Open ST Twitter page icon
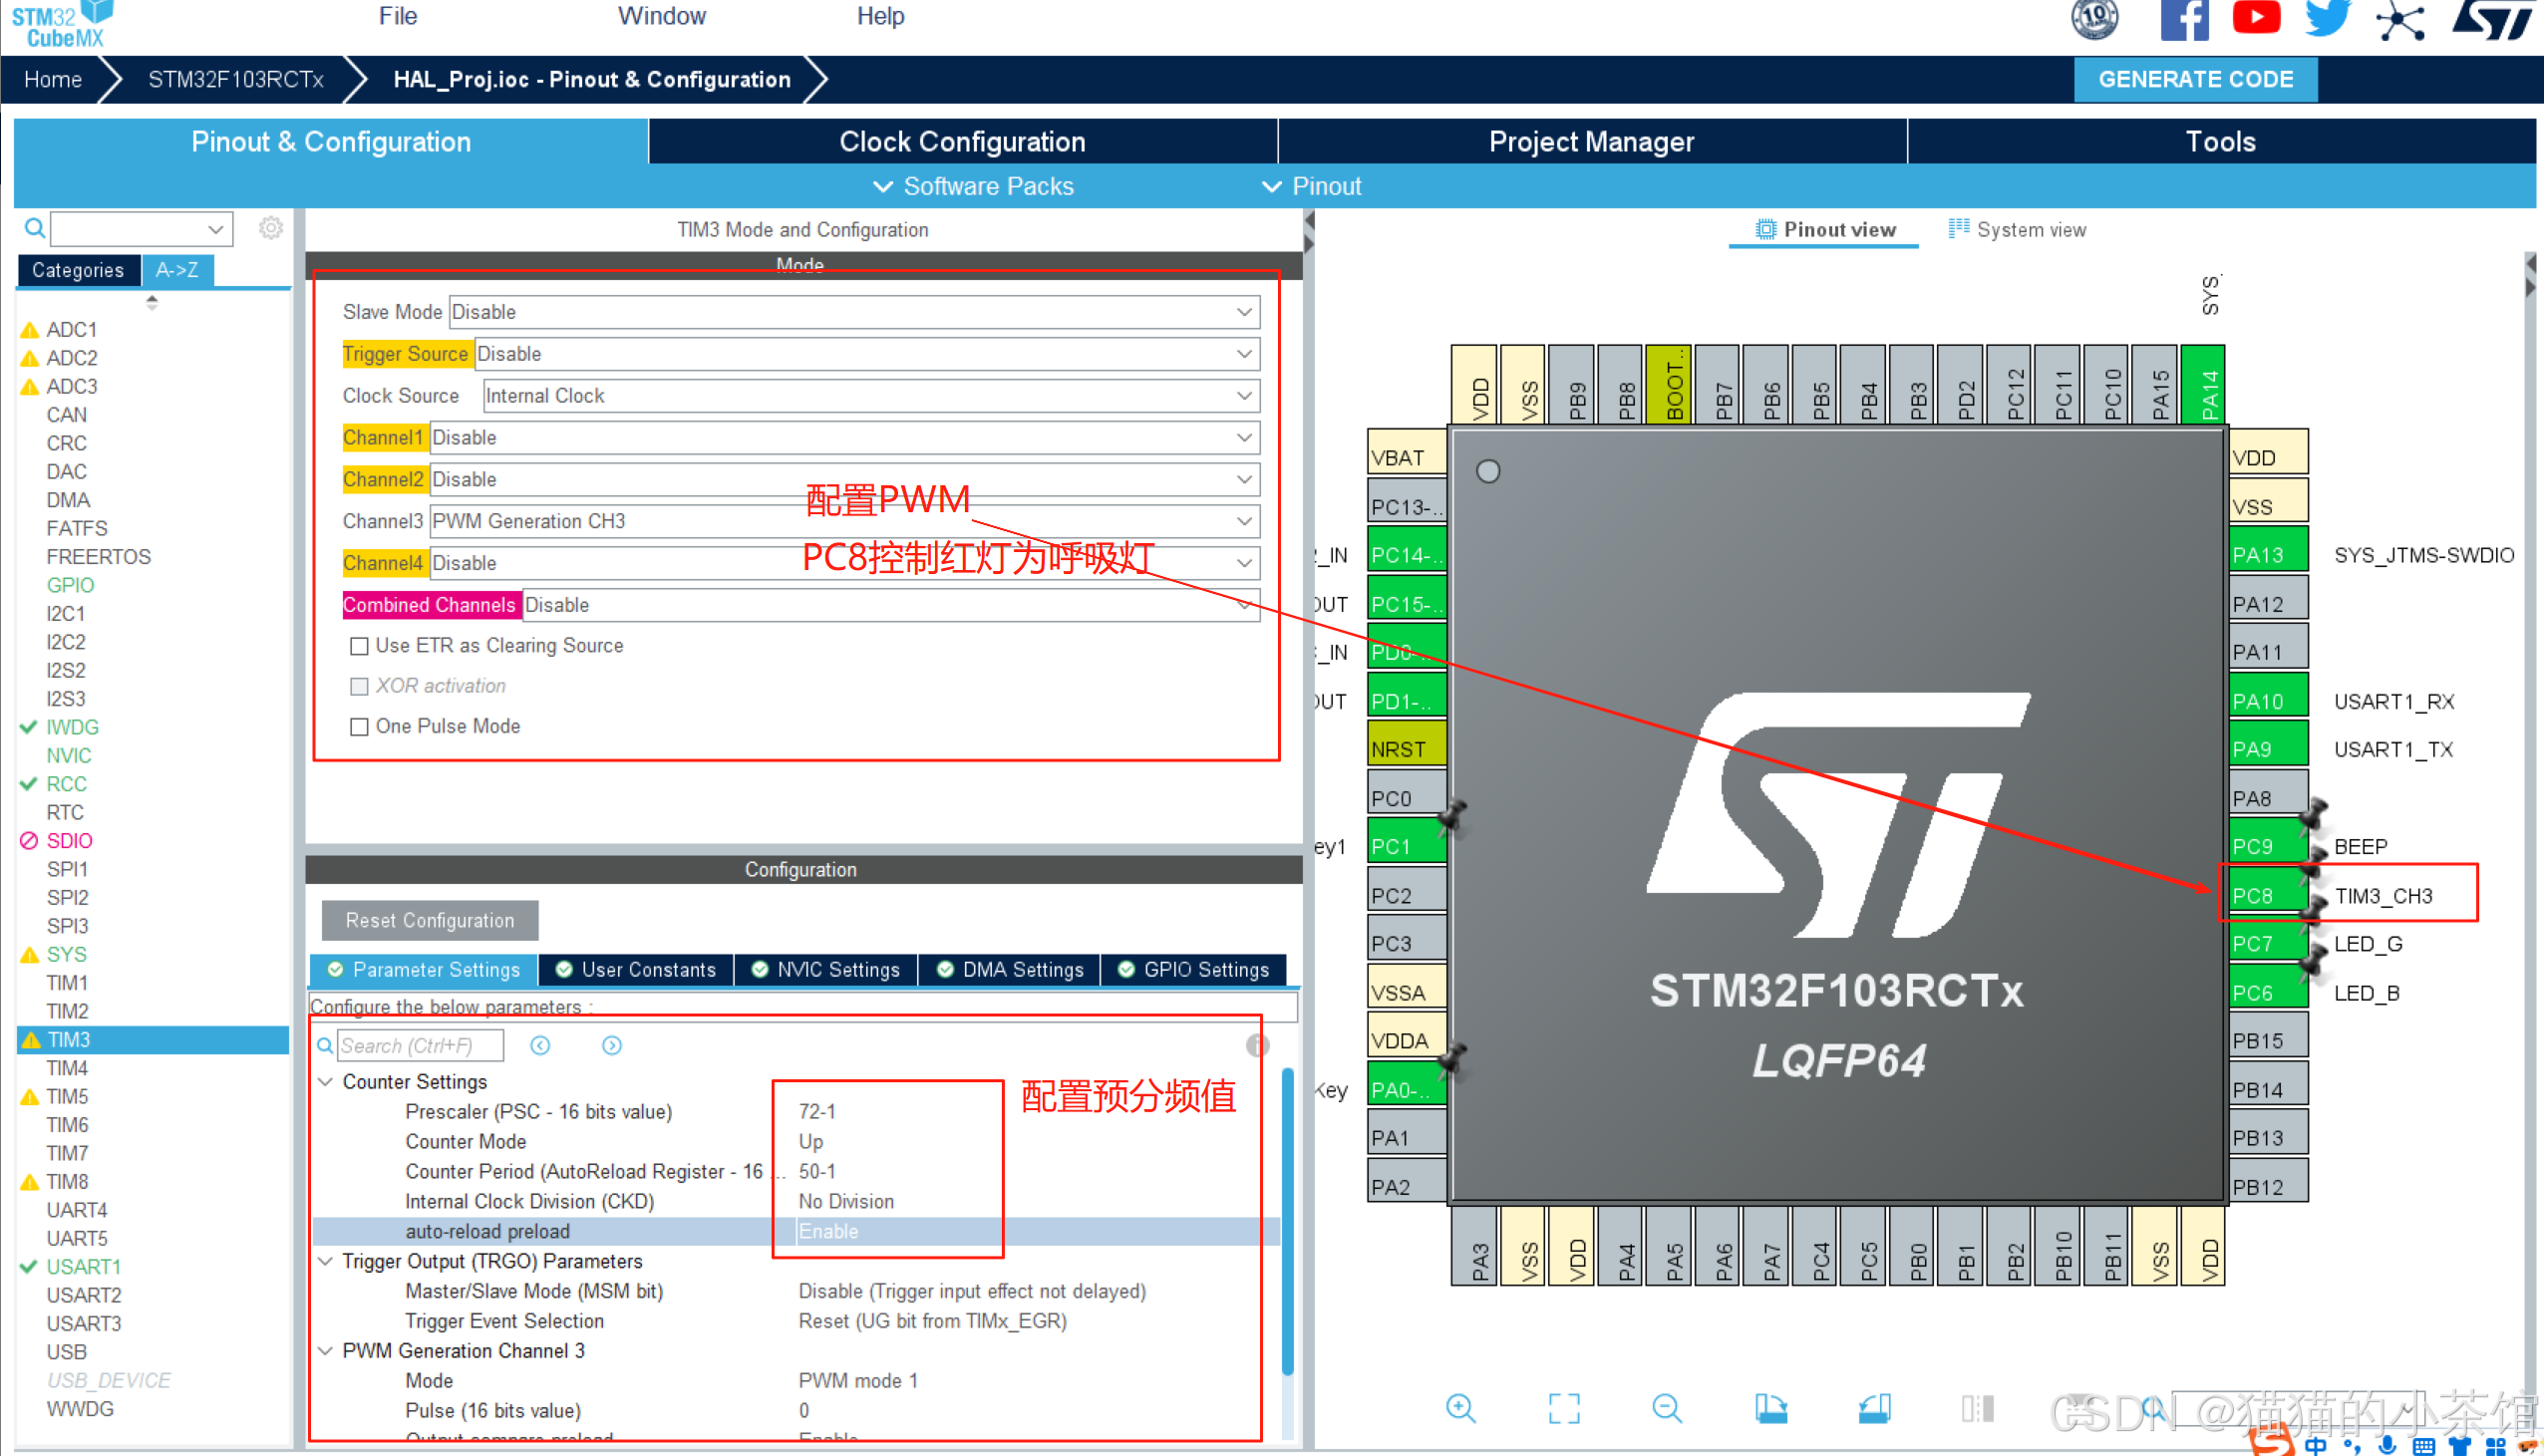This screenshot has width=2544, height=1456. (2328, 18)
